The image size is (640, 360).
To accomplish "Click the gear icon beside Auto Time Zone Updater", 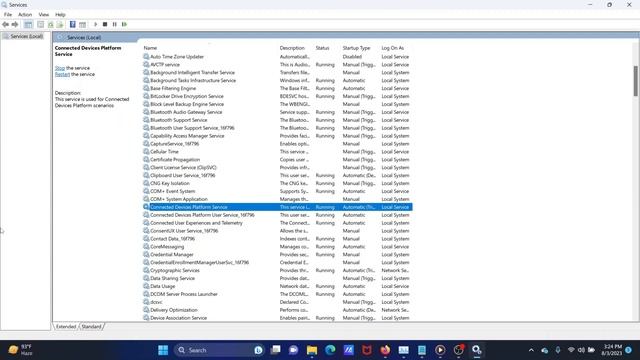I will click(x=146, y=57).
